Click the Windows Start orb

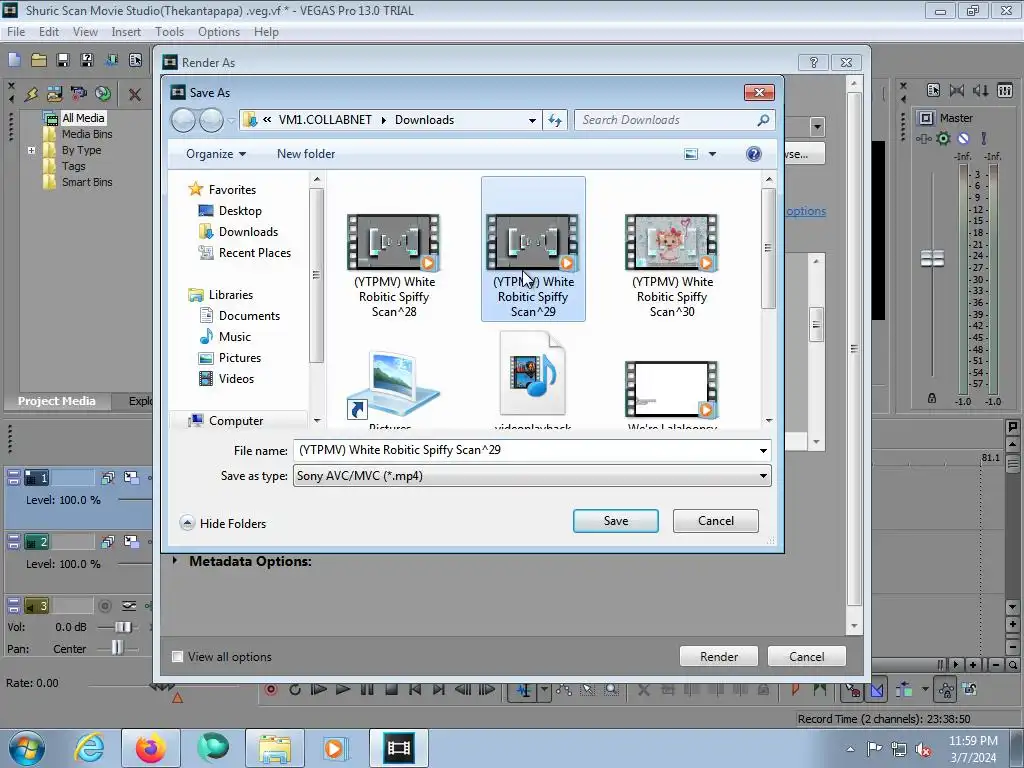coord(27,748)
